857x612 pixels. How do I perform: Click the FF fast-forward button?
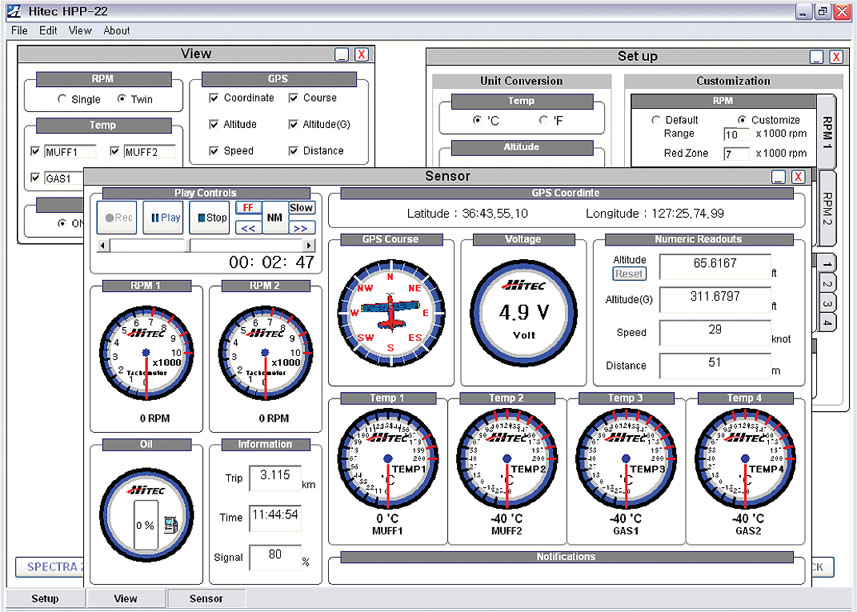pos(248,208)
